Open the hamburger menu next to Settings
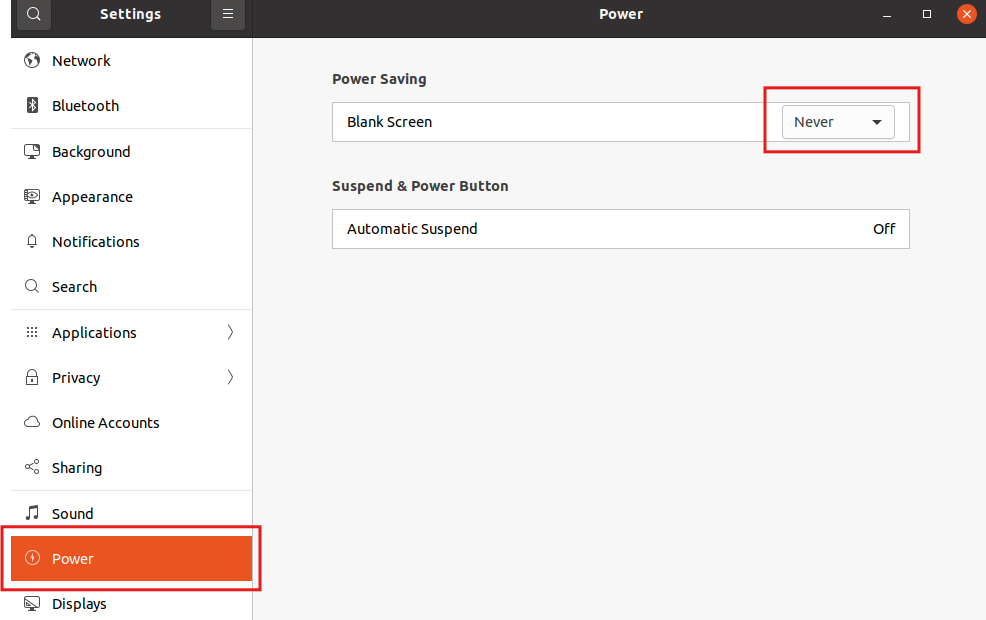986x620 pixels. click(x=228, y=14)
